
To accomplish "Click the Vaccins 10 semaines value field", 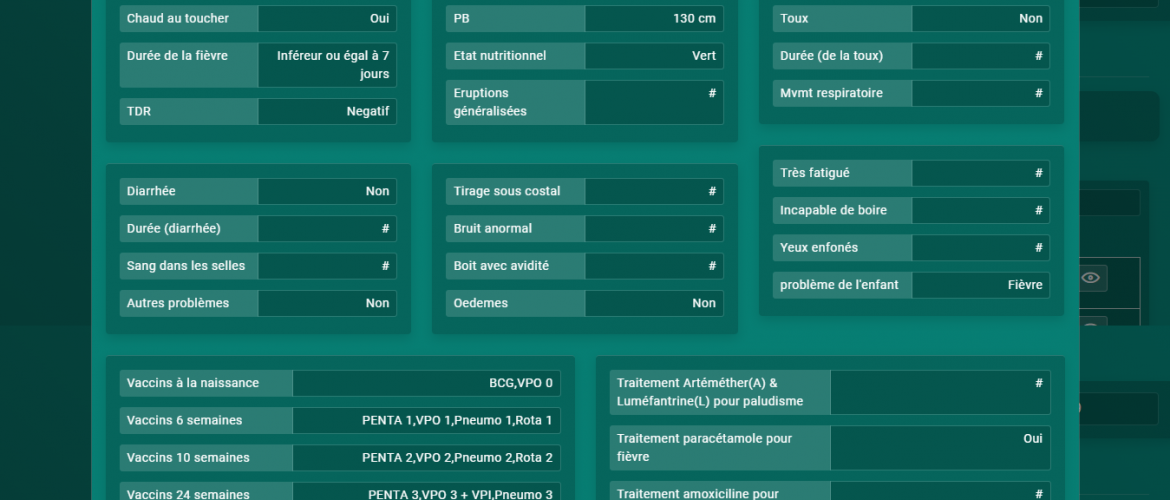I will coord(426,458).
